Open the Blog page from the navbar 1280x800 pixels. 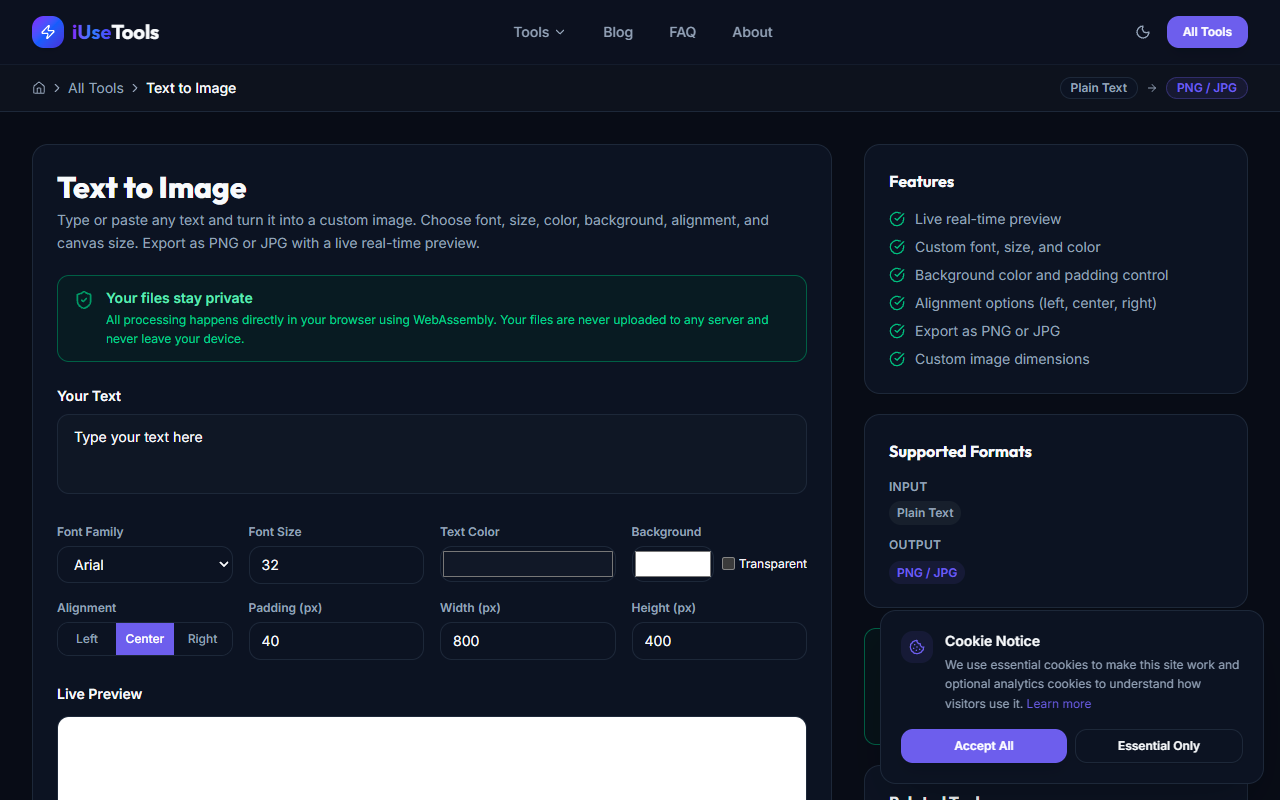tap(617, 31)
